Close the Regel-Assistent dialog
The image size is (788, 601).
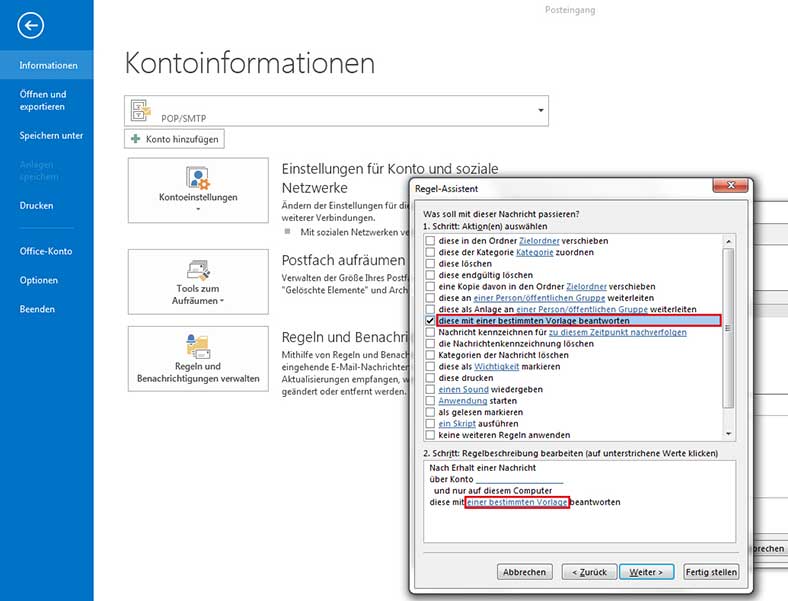pyautogui.click(x=731, y=185)
